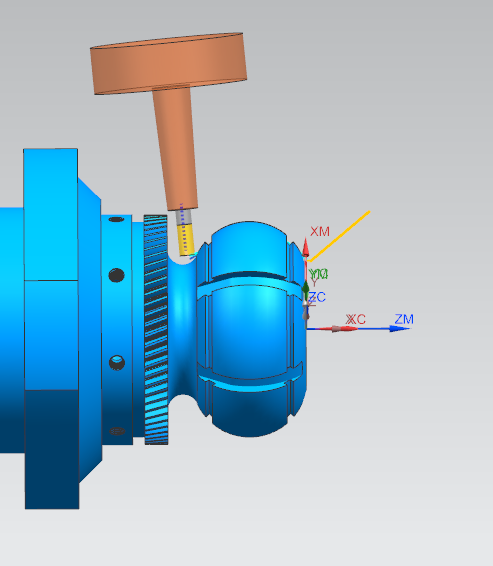Pick the yellow diagonal vector line

339,236
